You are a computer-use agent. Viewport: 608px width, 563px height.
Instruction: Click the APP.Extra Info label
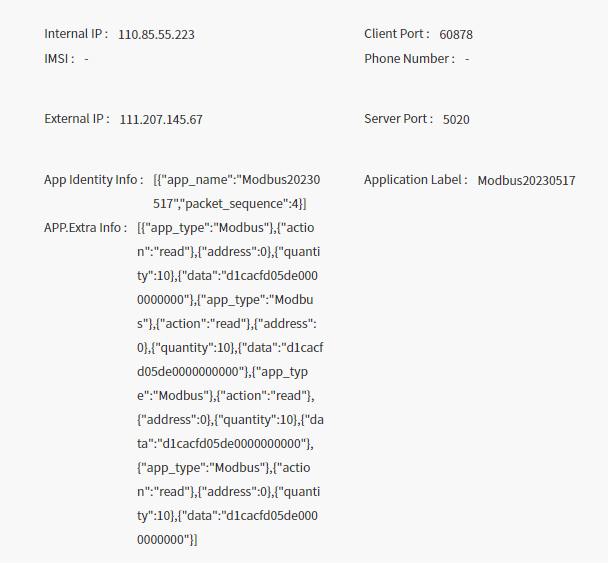86,228
